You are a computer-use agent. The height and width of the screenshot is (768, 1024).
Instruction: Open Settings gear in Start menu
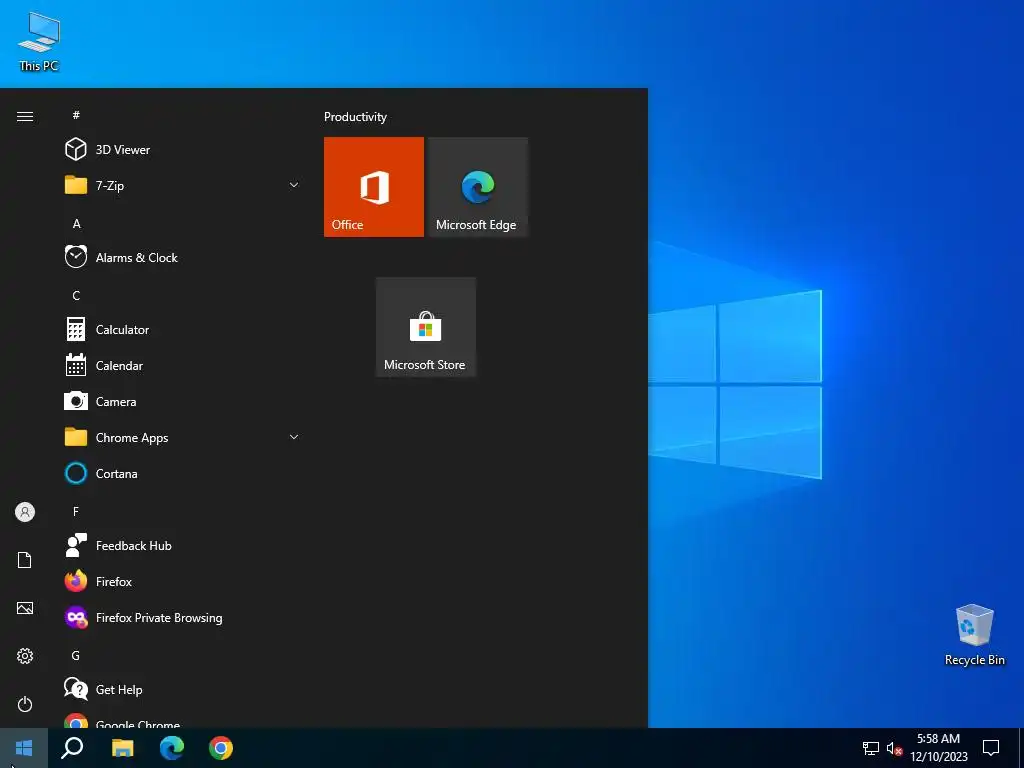[x=25, y=656]
